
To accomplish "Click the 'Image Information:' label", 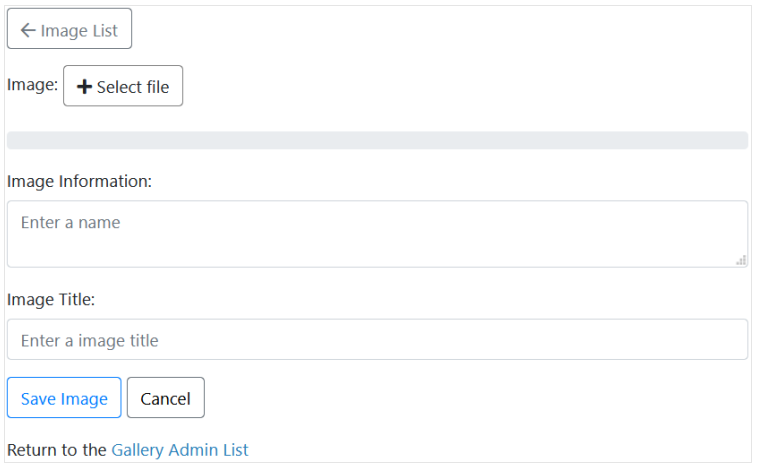I will [79, 182].
